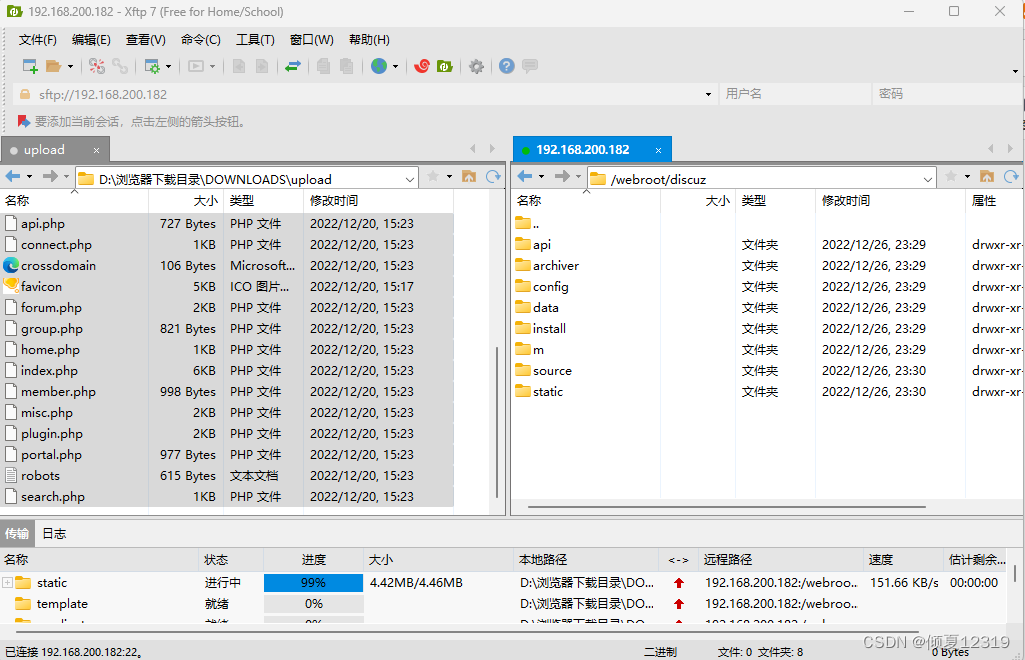This screenshot has height=660, width=1025.
Task: Switch to the 192.168.200.182 remote tab
Action: point(582,150)
